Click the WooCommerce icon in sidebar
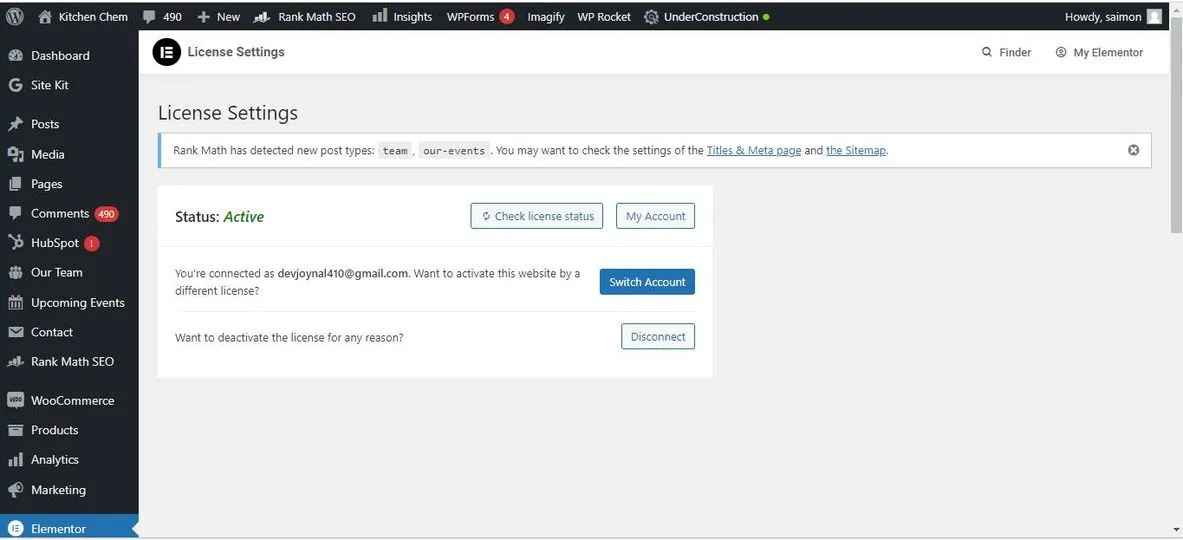1183x540 pixels. click(15, 400)
